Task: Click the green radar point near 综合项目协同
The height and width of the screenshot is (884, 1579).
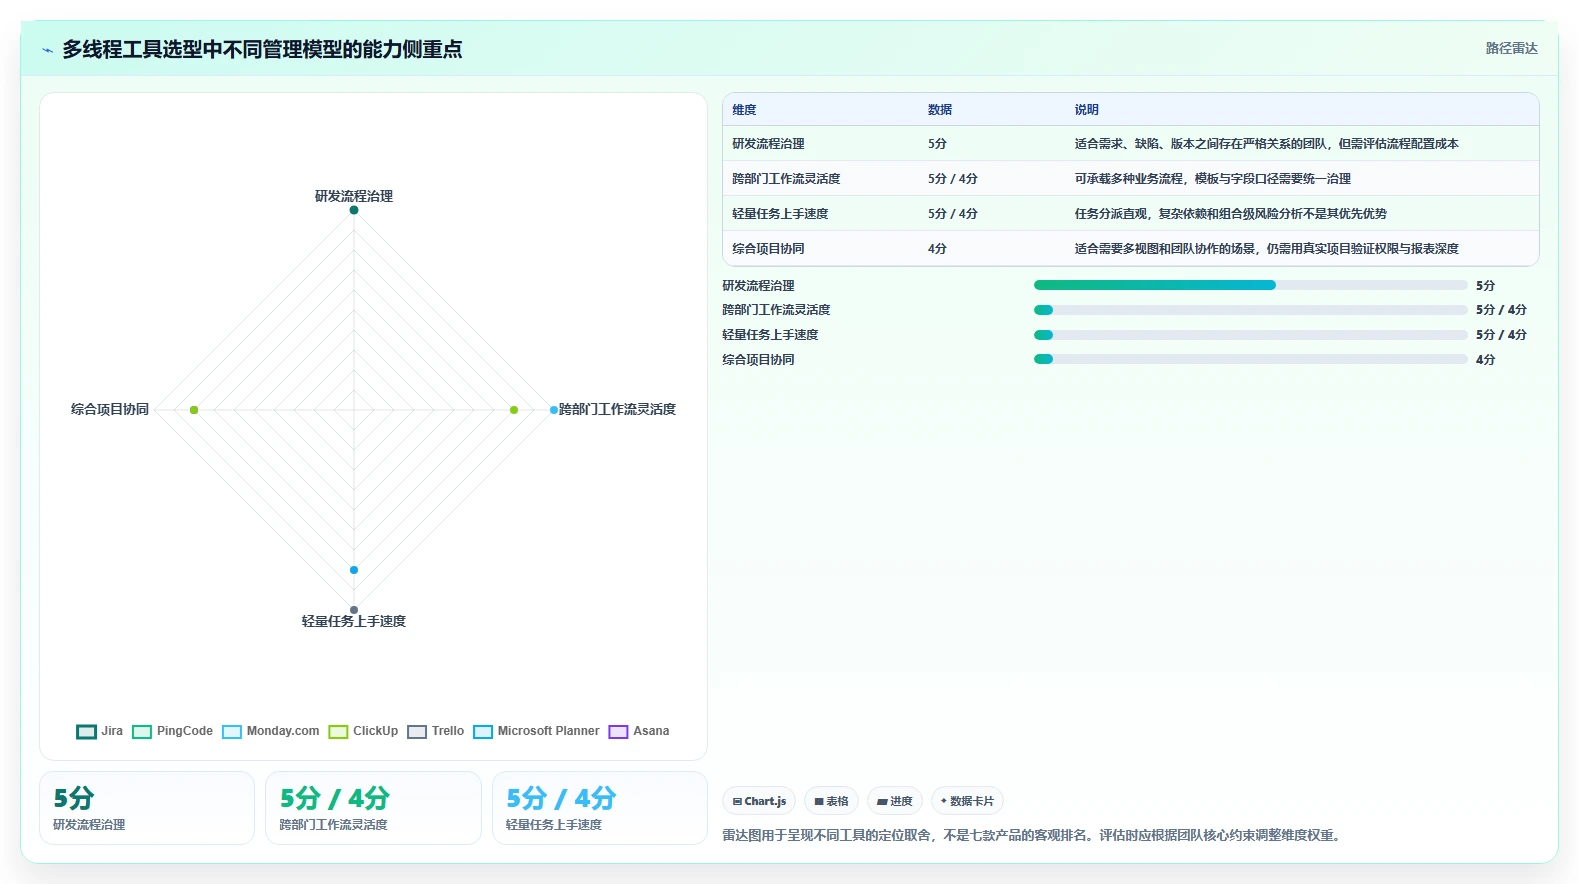Action: [x=194, y=410]
